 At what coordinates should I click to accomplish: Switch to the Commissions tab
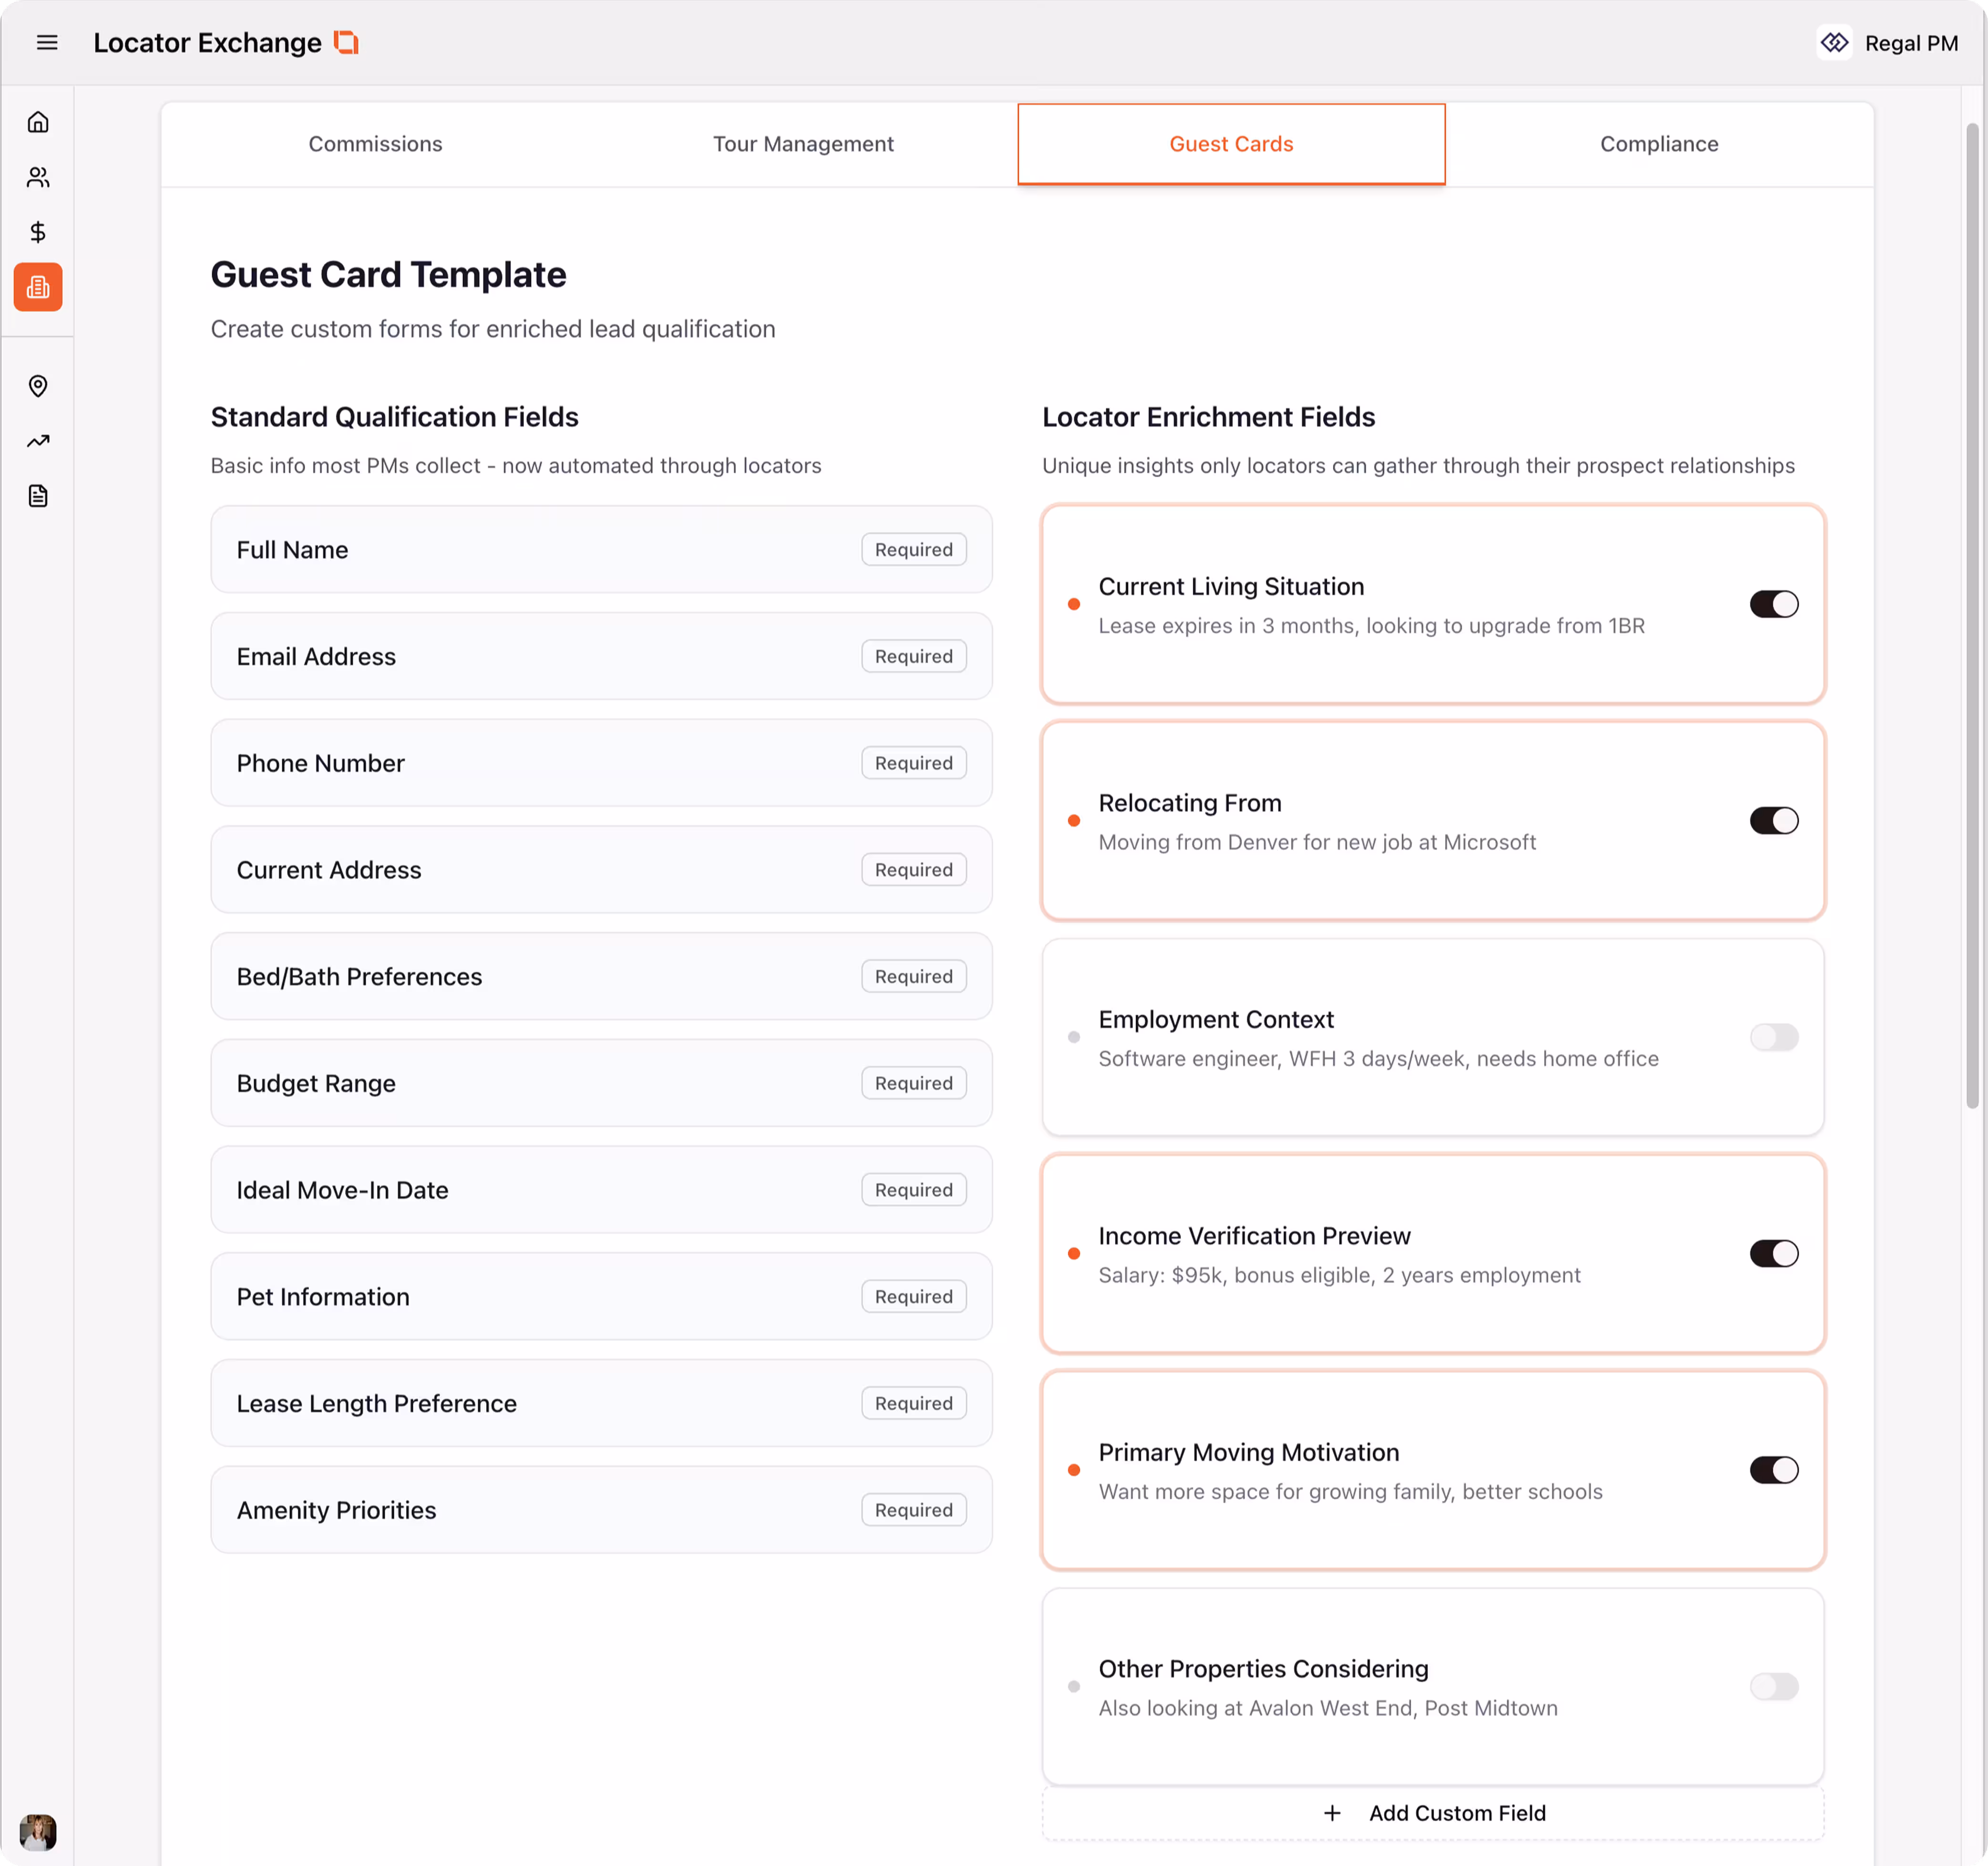pyautogui.click(x=375, y=144)
